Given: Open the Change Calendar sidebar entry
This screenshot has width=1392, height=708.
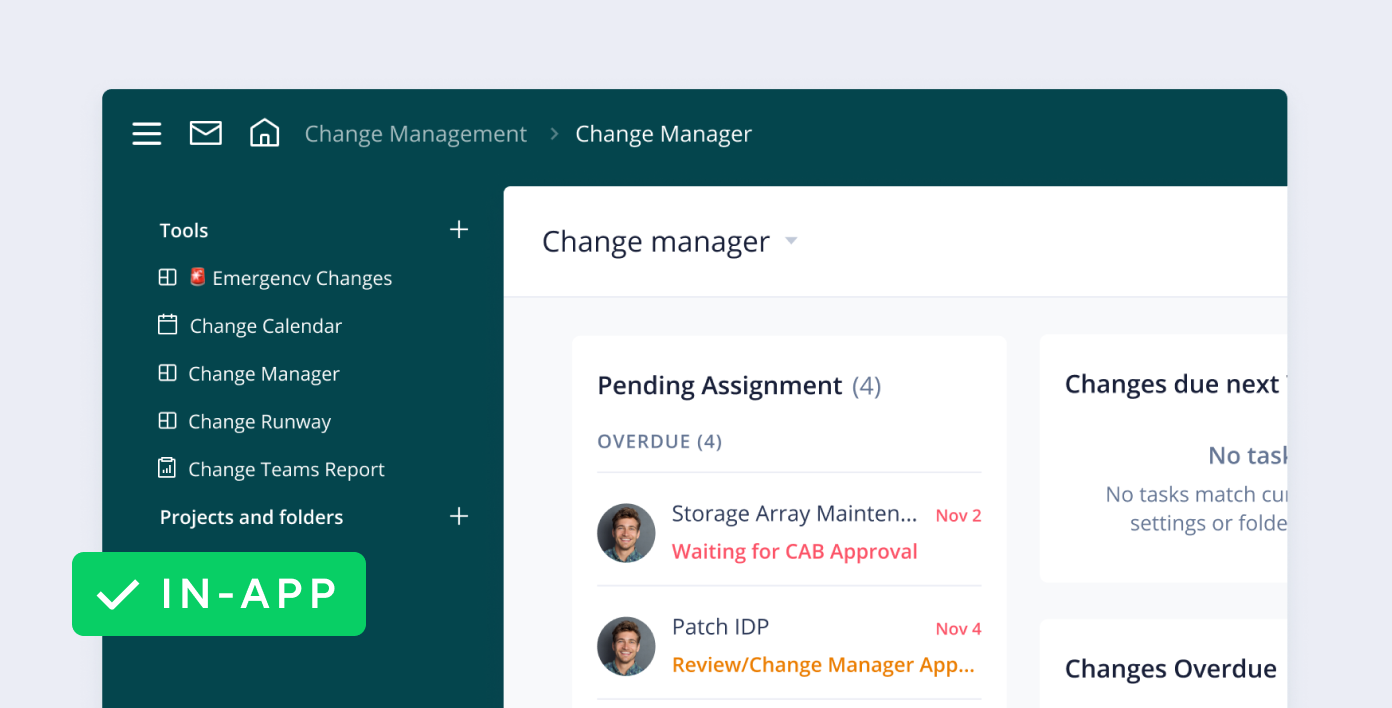Looking at the screenshot, I should 265,325.
